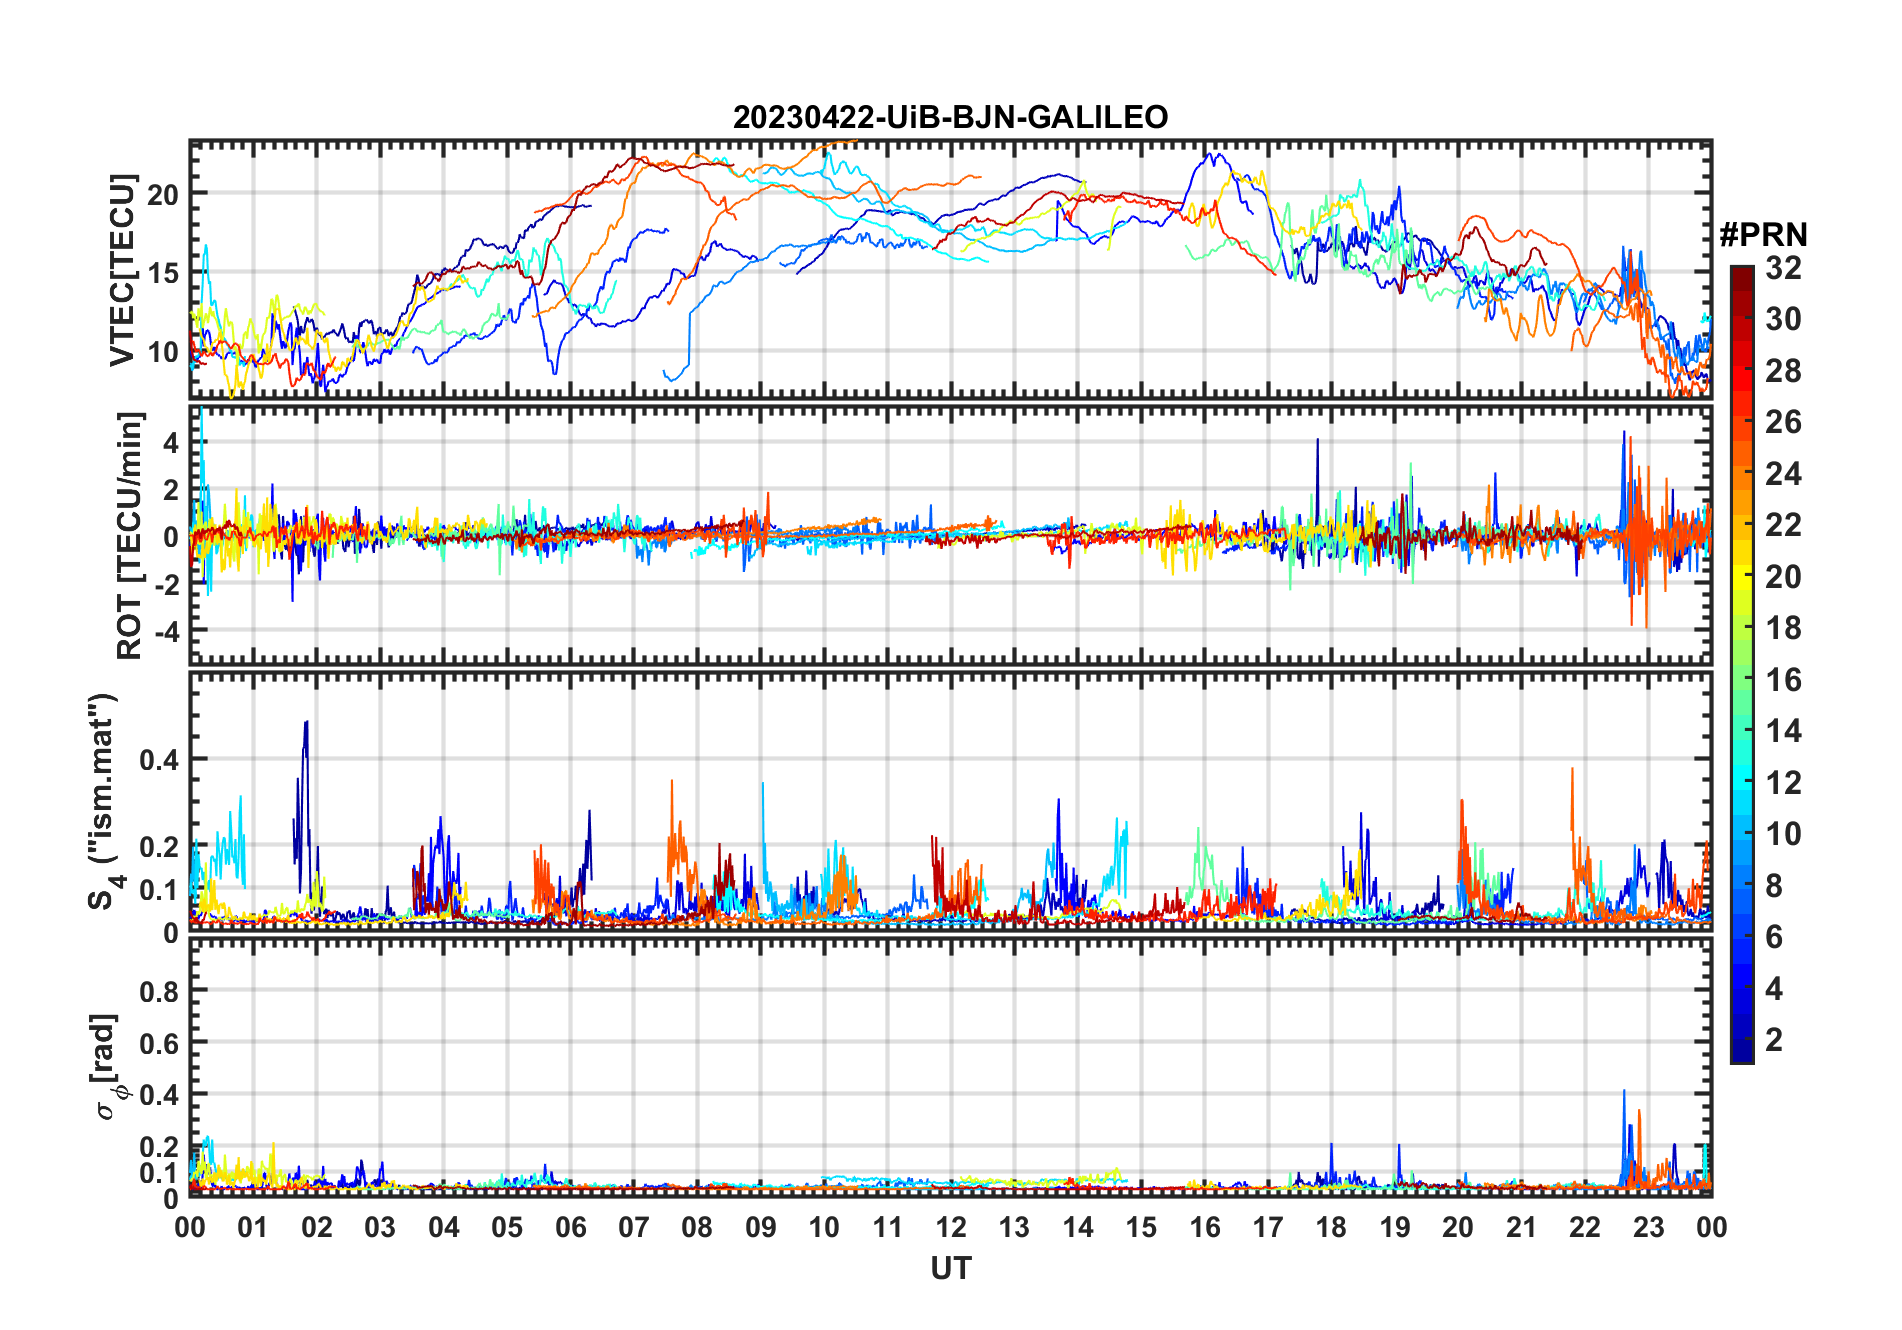The width and height of the screenshot is (1902, 1330).
Task: Click x-axis tick label 01
Action: (x=253, y=1227)
